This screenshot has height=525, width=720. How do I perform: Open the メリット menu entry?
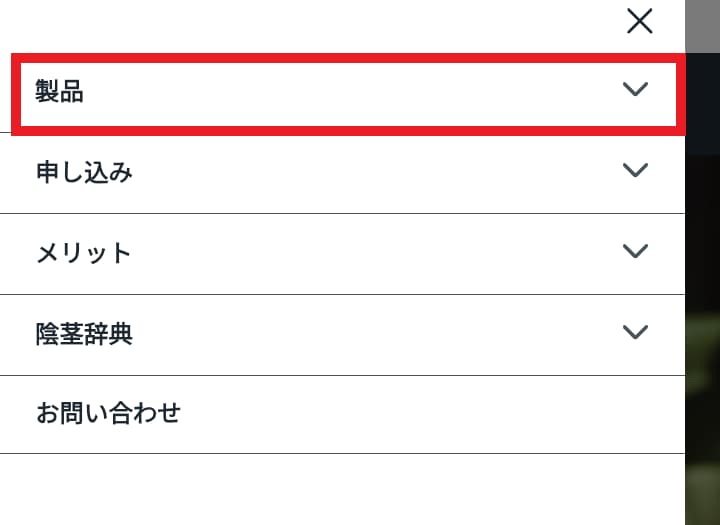(x=300, y=253)
